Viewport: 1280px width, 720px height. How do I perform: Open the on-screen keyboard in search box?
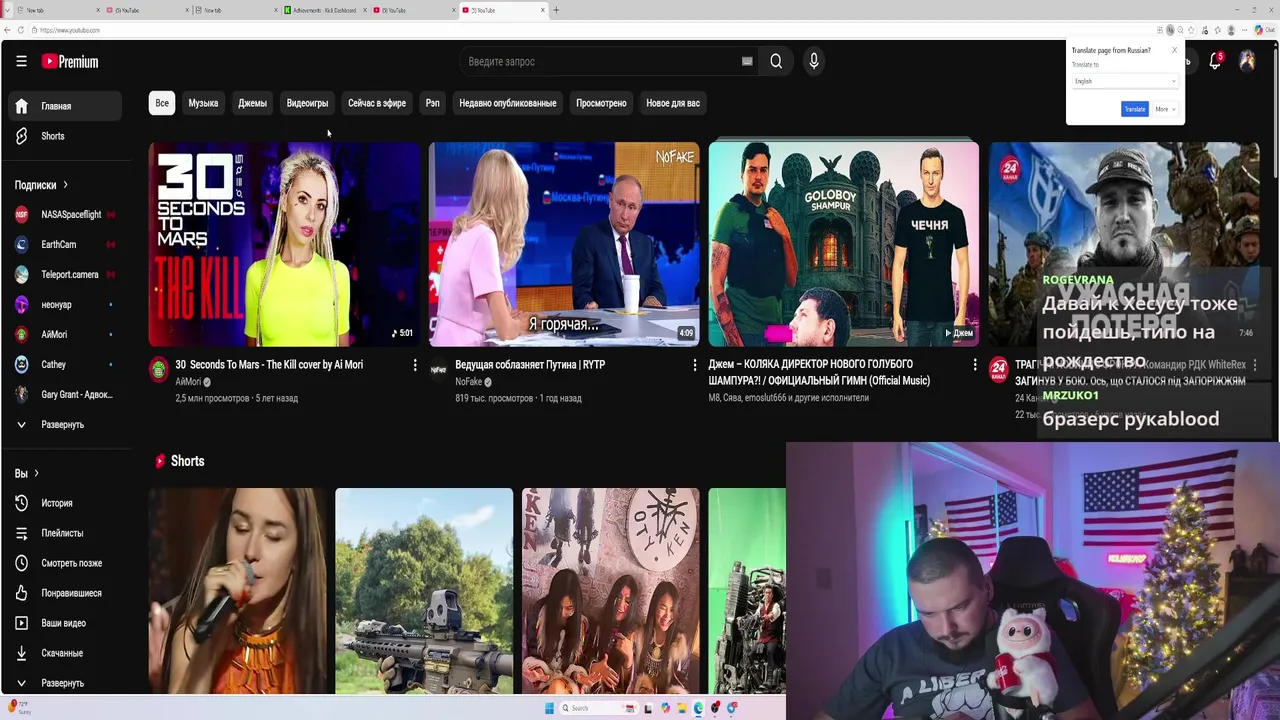(x=747, y=61)
